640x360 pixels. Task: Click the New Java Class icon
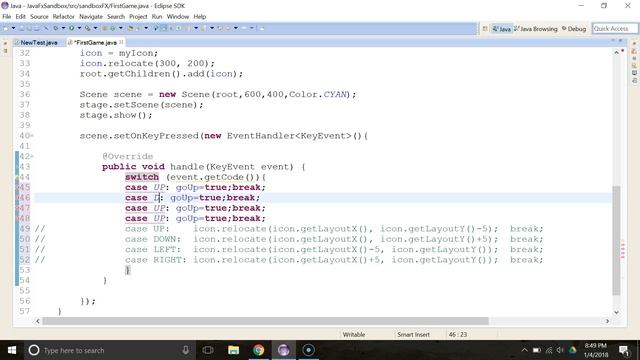click(113, 28)
